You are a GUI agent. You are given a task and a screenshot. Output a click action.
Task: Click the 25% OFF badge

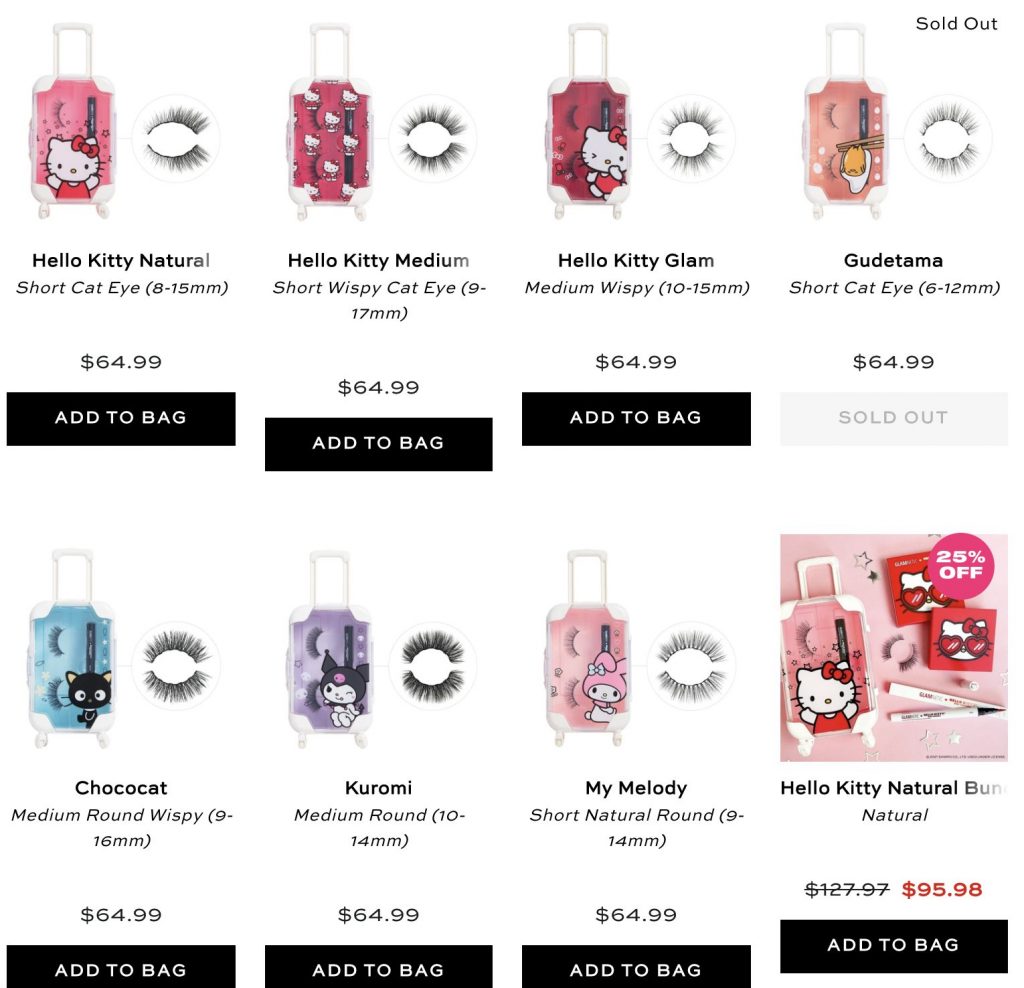tap(961, 566)
